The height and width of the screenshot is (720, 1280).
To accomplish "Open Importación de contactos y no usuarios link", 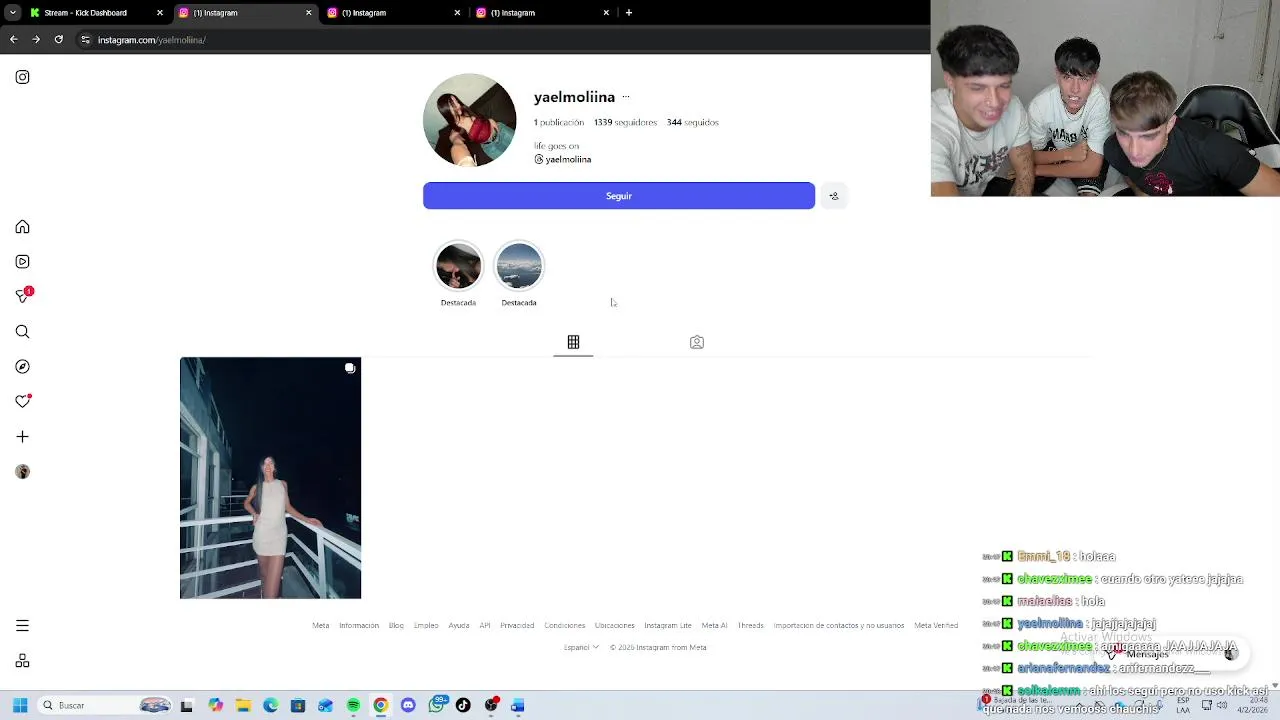I will (x=839, y=625).
